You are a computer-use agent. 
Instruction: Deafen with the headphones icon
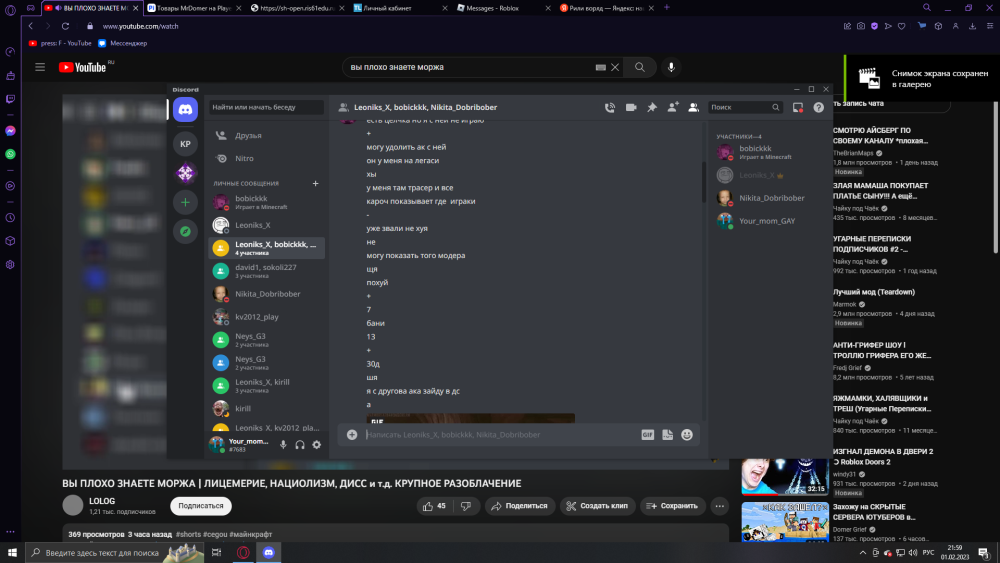coord(300,445)
